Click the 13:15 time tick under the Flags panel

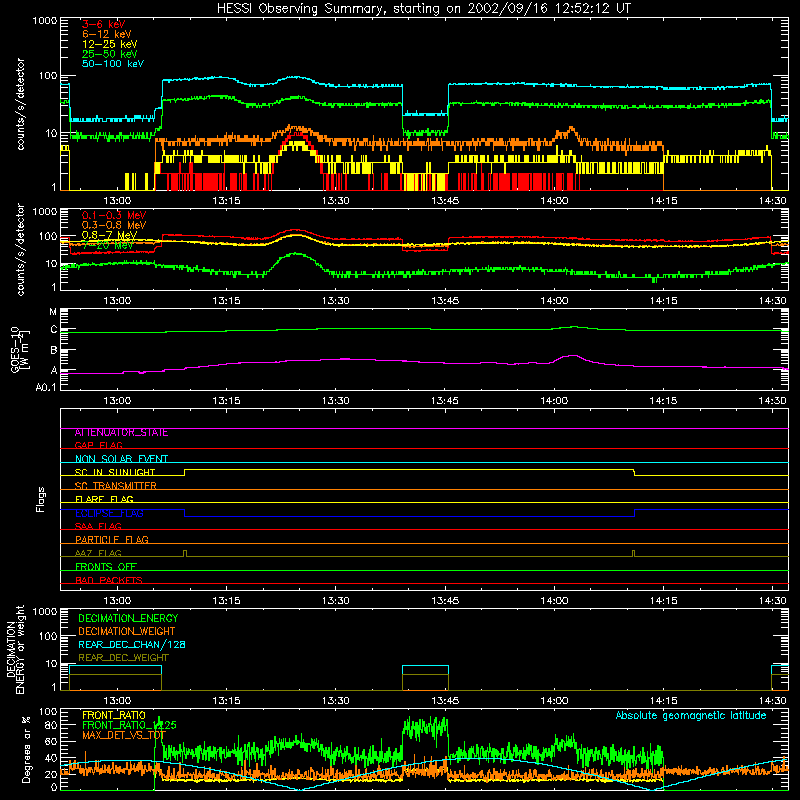(226, 601)
